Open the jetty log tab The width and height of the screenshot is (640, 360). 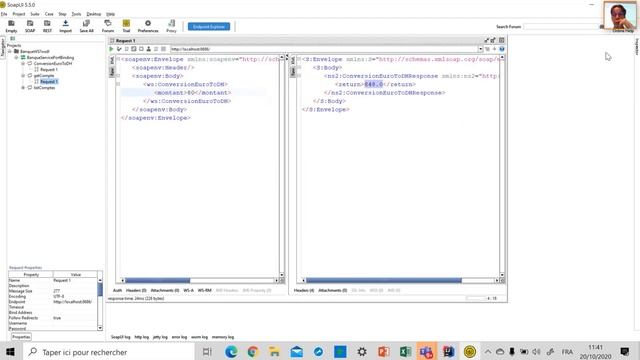coord(160,337)
